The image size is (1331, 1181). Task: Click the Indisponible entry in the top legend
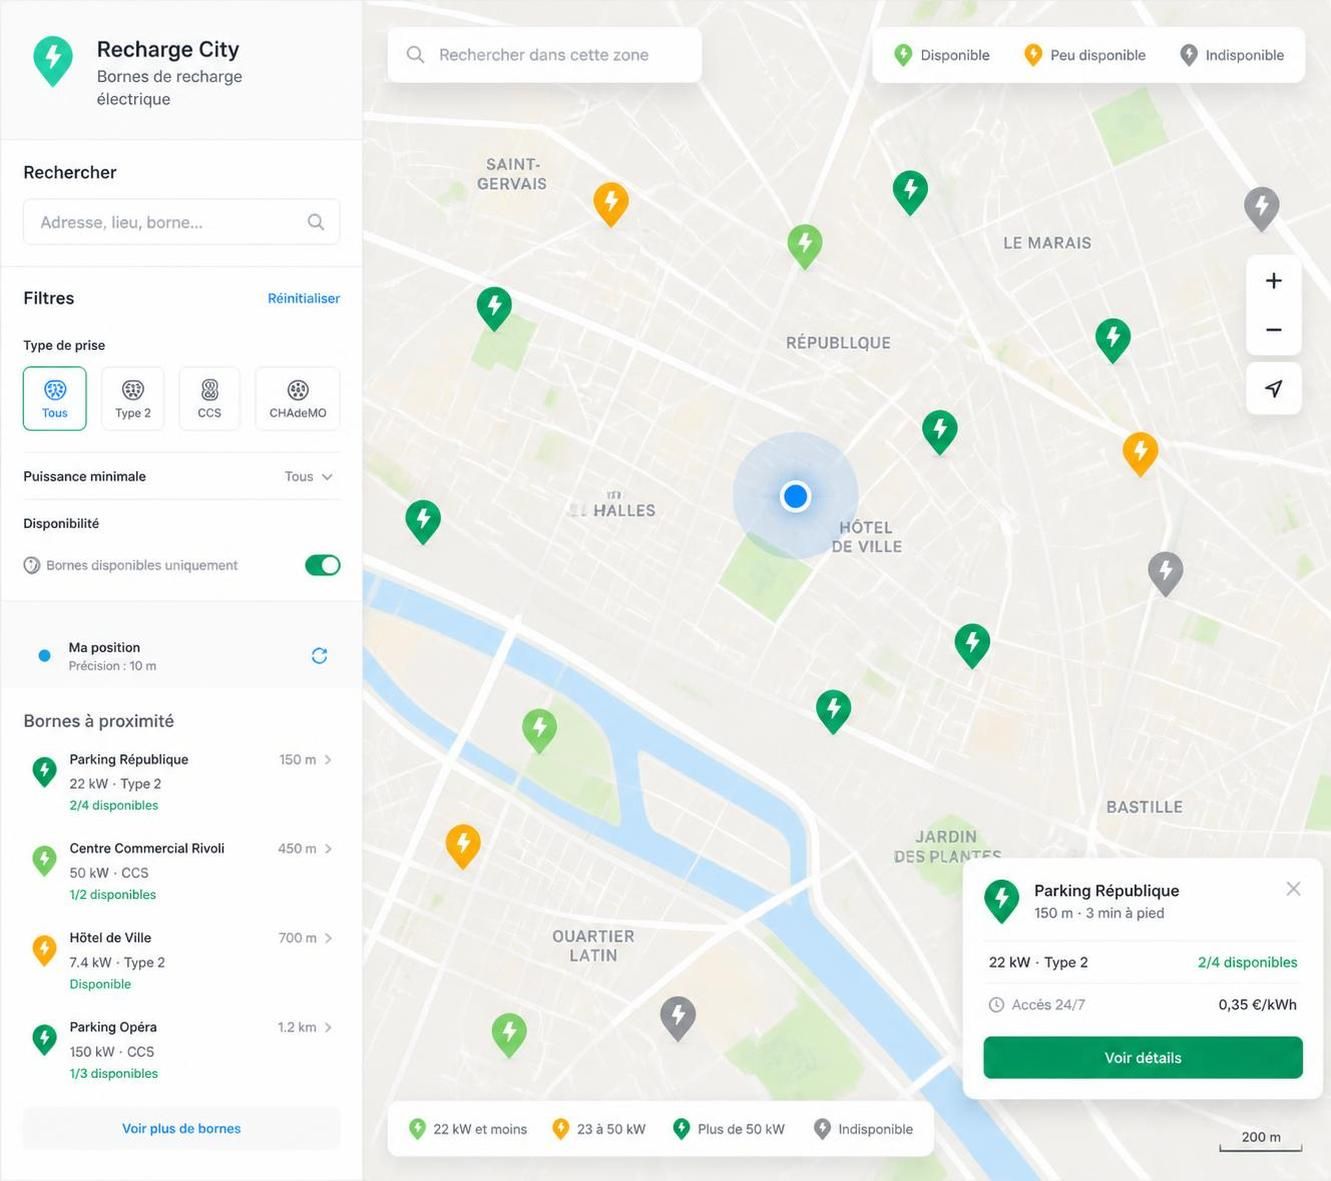(1232, 55)
